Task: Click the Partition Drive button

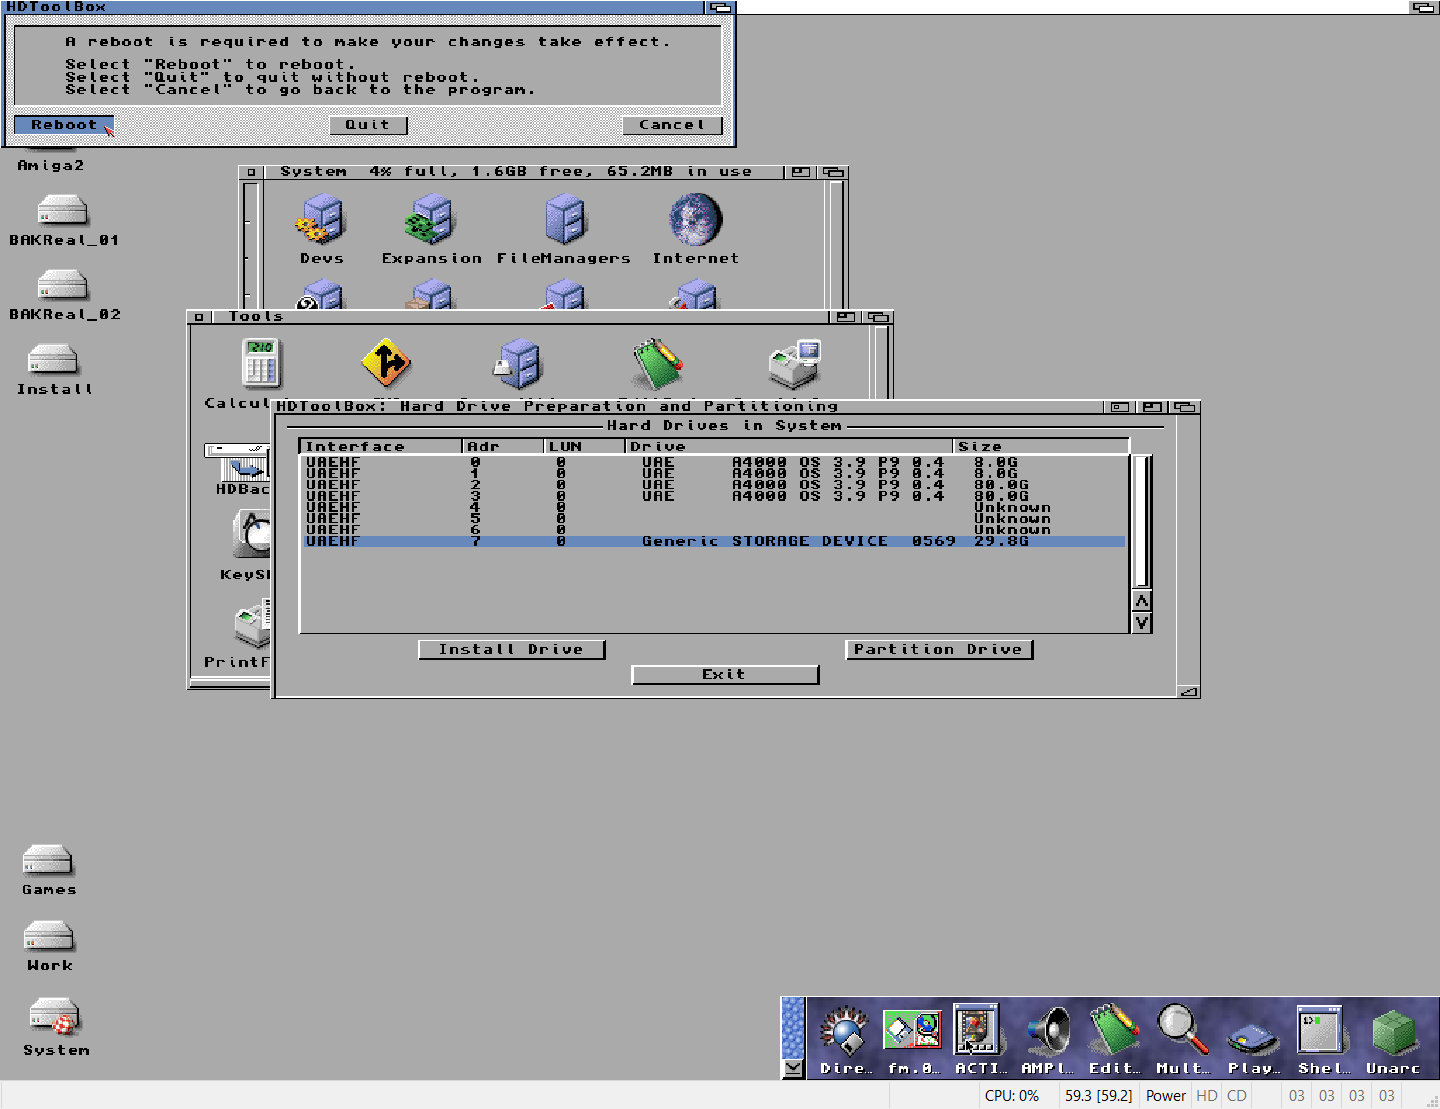Action: pos(938,650)
